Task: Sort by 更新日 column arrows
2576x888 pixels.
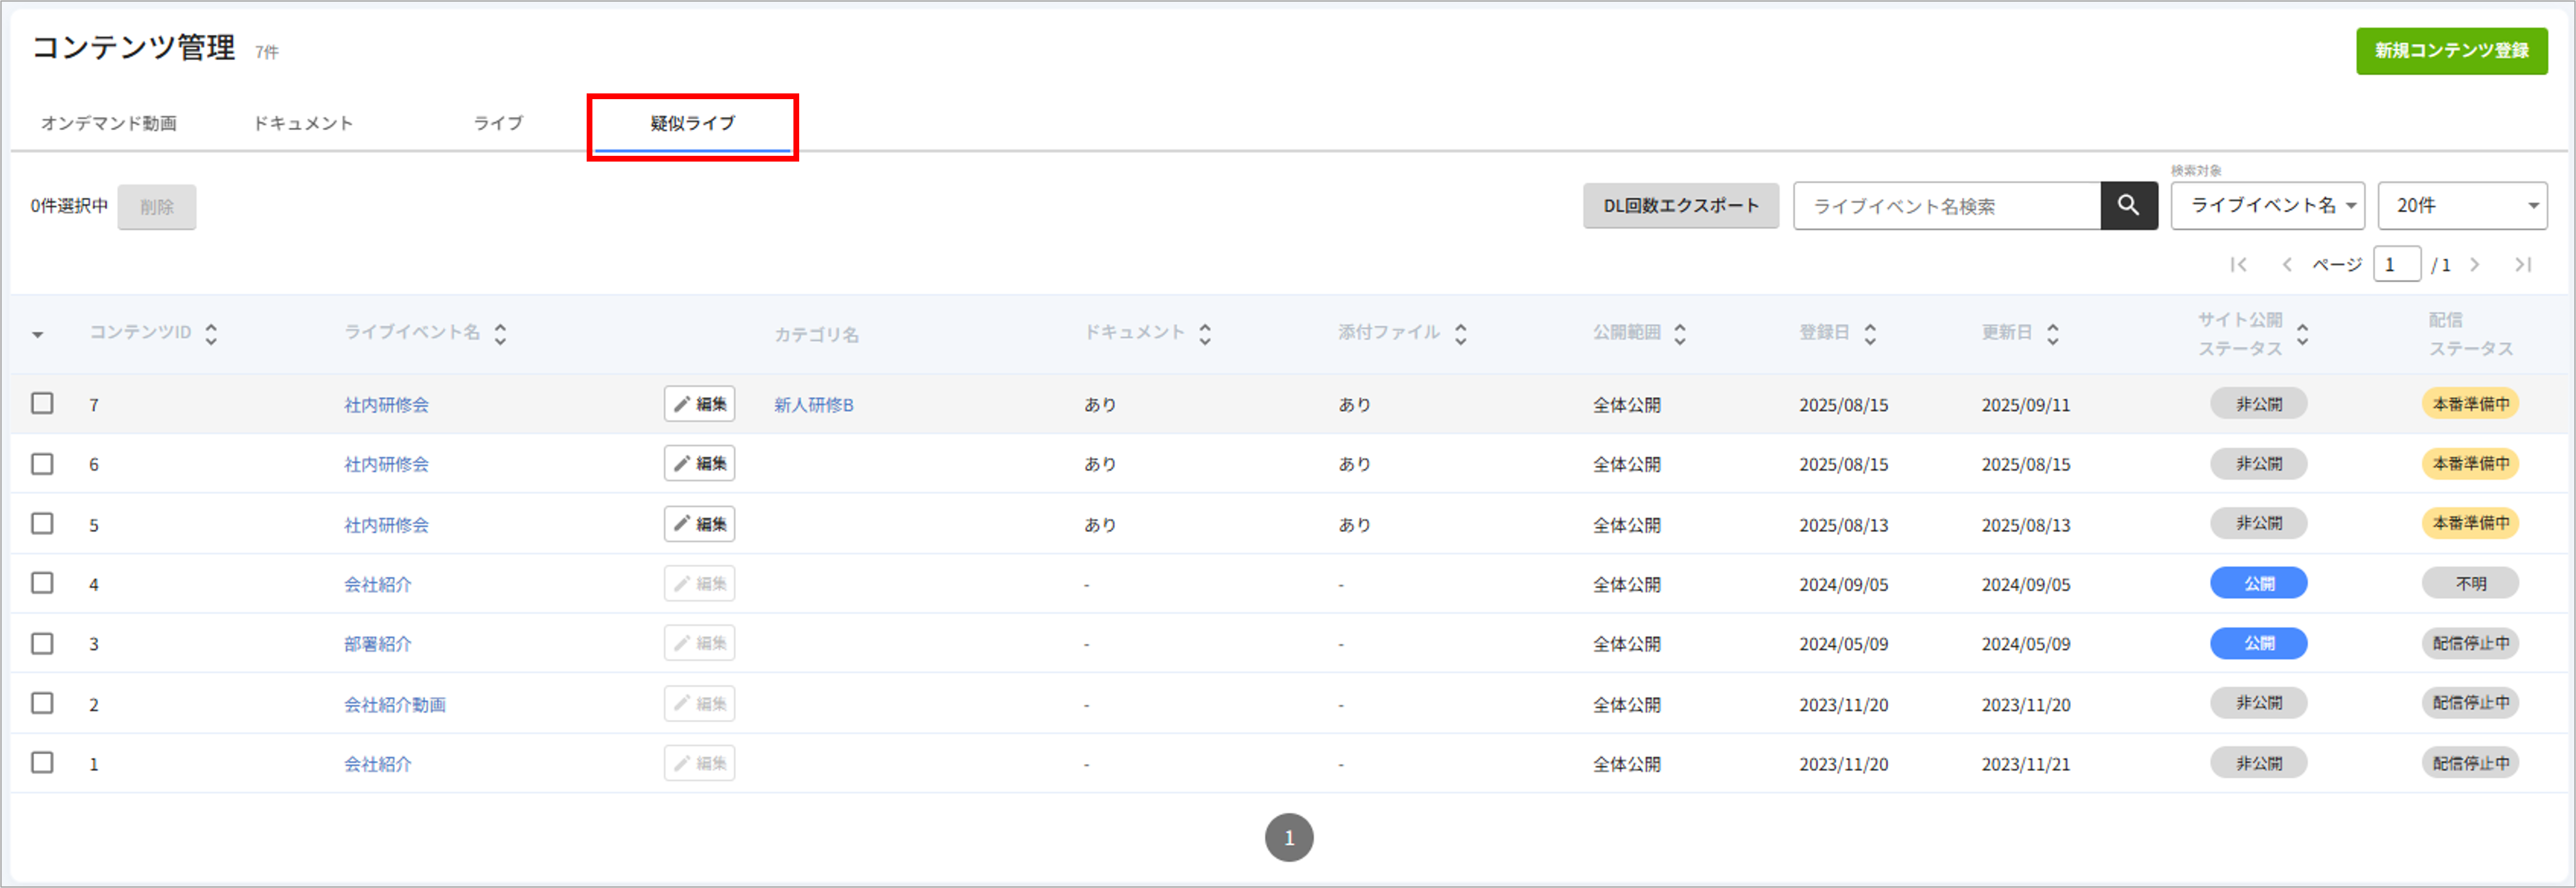Action: tap(2053, 334)
